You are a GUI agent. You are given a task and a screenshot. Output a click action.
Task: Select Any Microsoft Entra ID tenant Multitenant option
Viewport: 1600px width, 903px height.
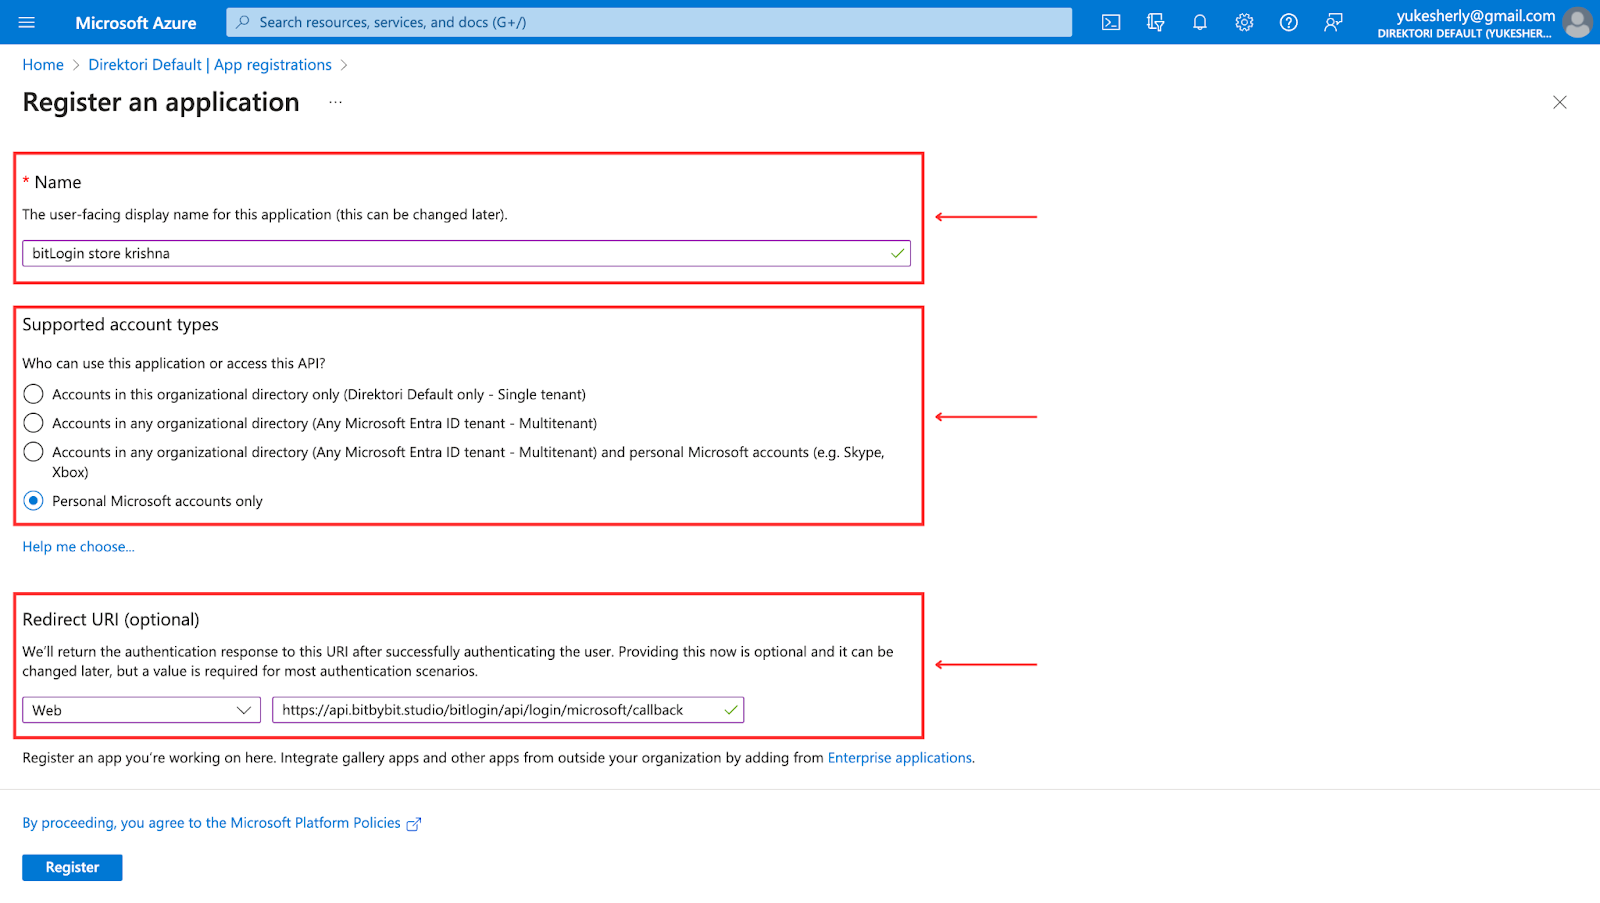[x=34, y=423]
